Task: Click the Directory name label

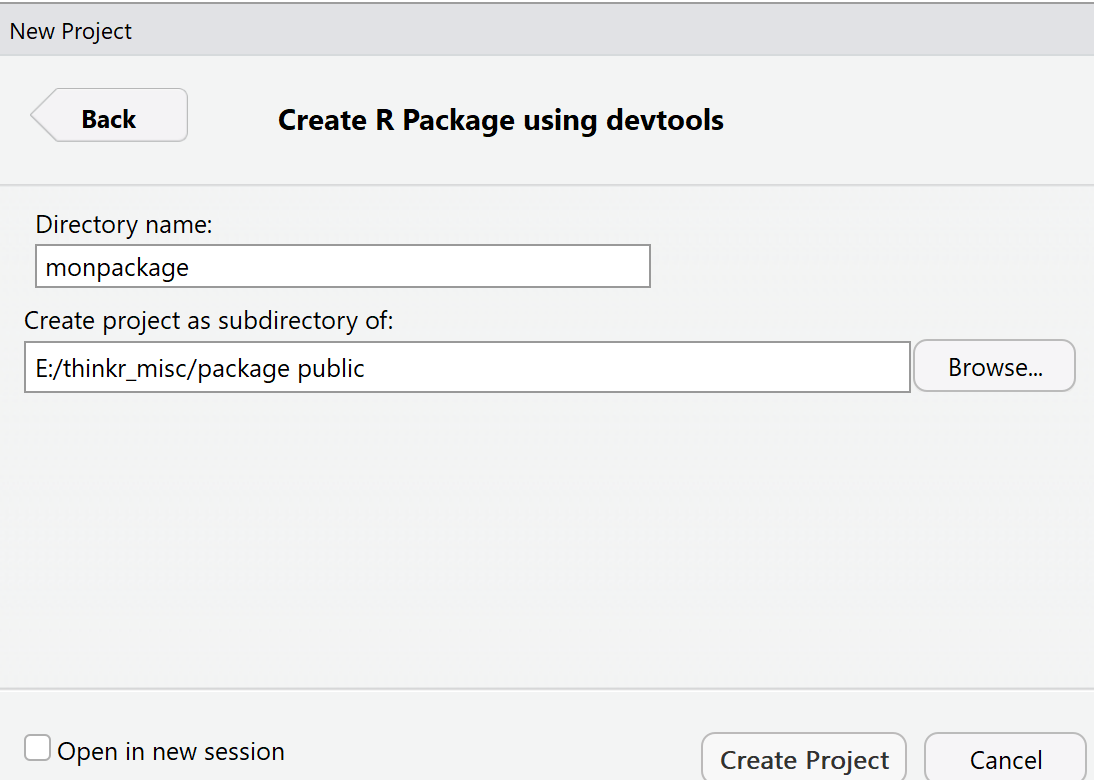Action: point(123,224)
